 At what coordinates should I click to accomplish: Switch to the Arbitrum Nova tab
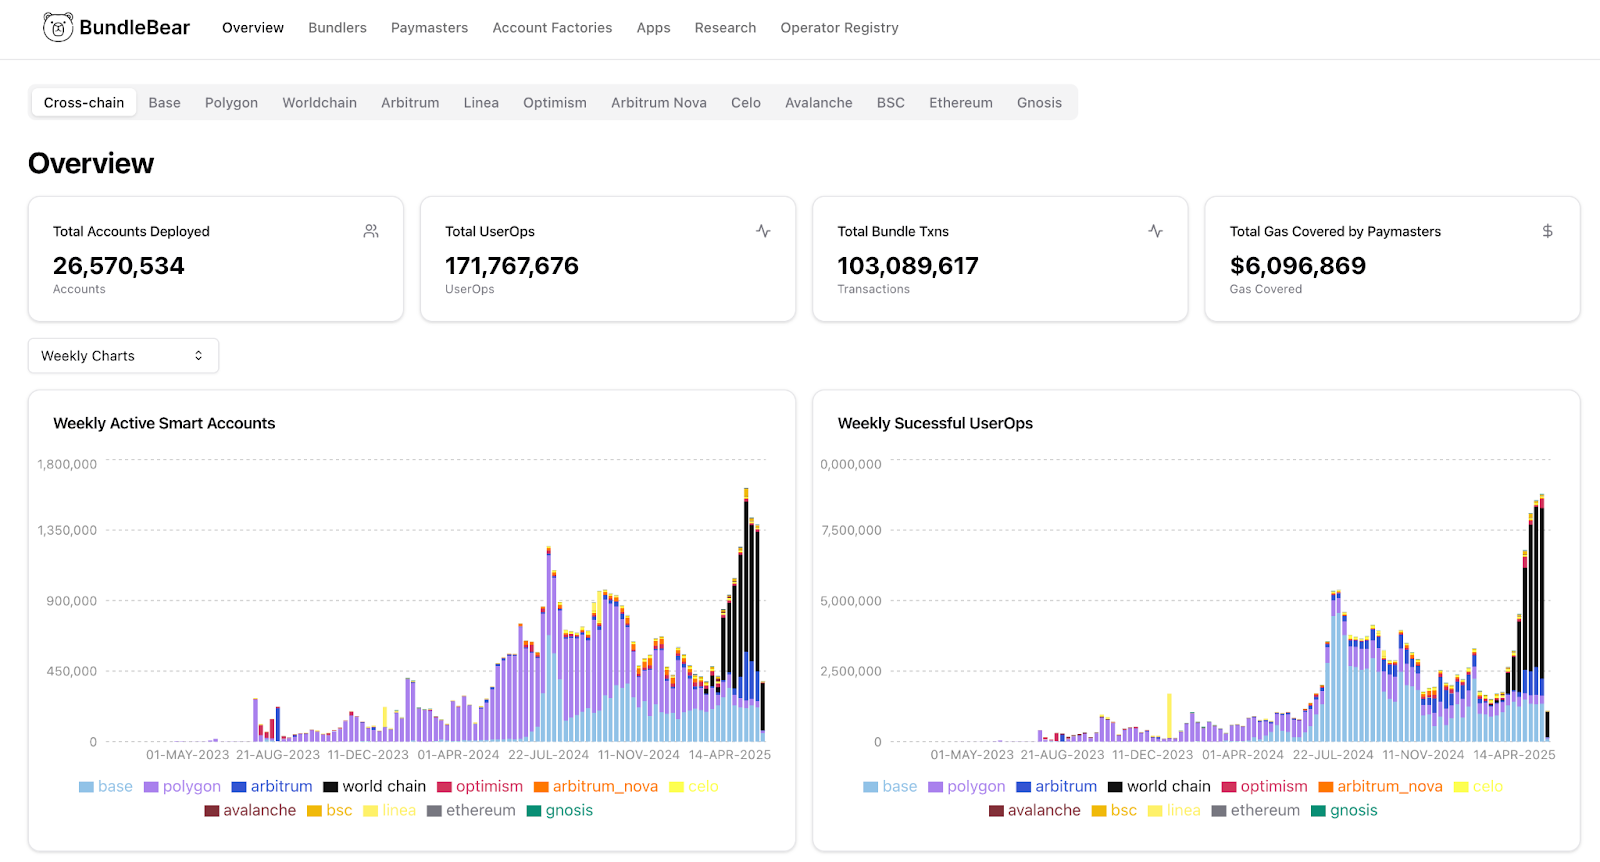tap(659, 103)
